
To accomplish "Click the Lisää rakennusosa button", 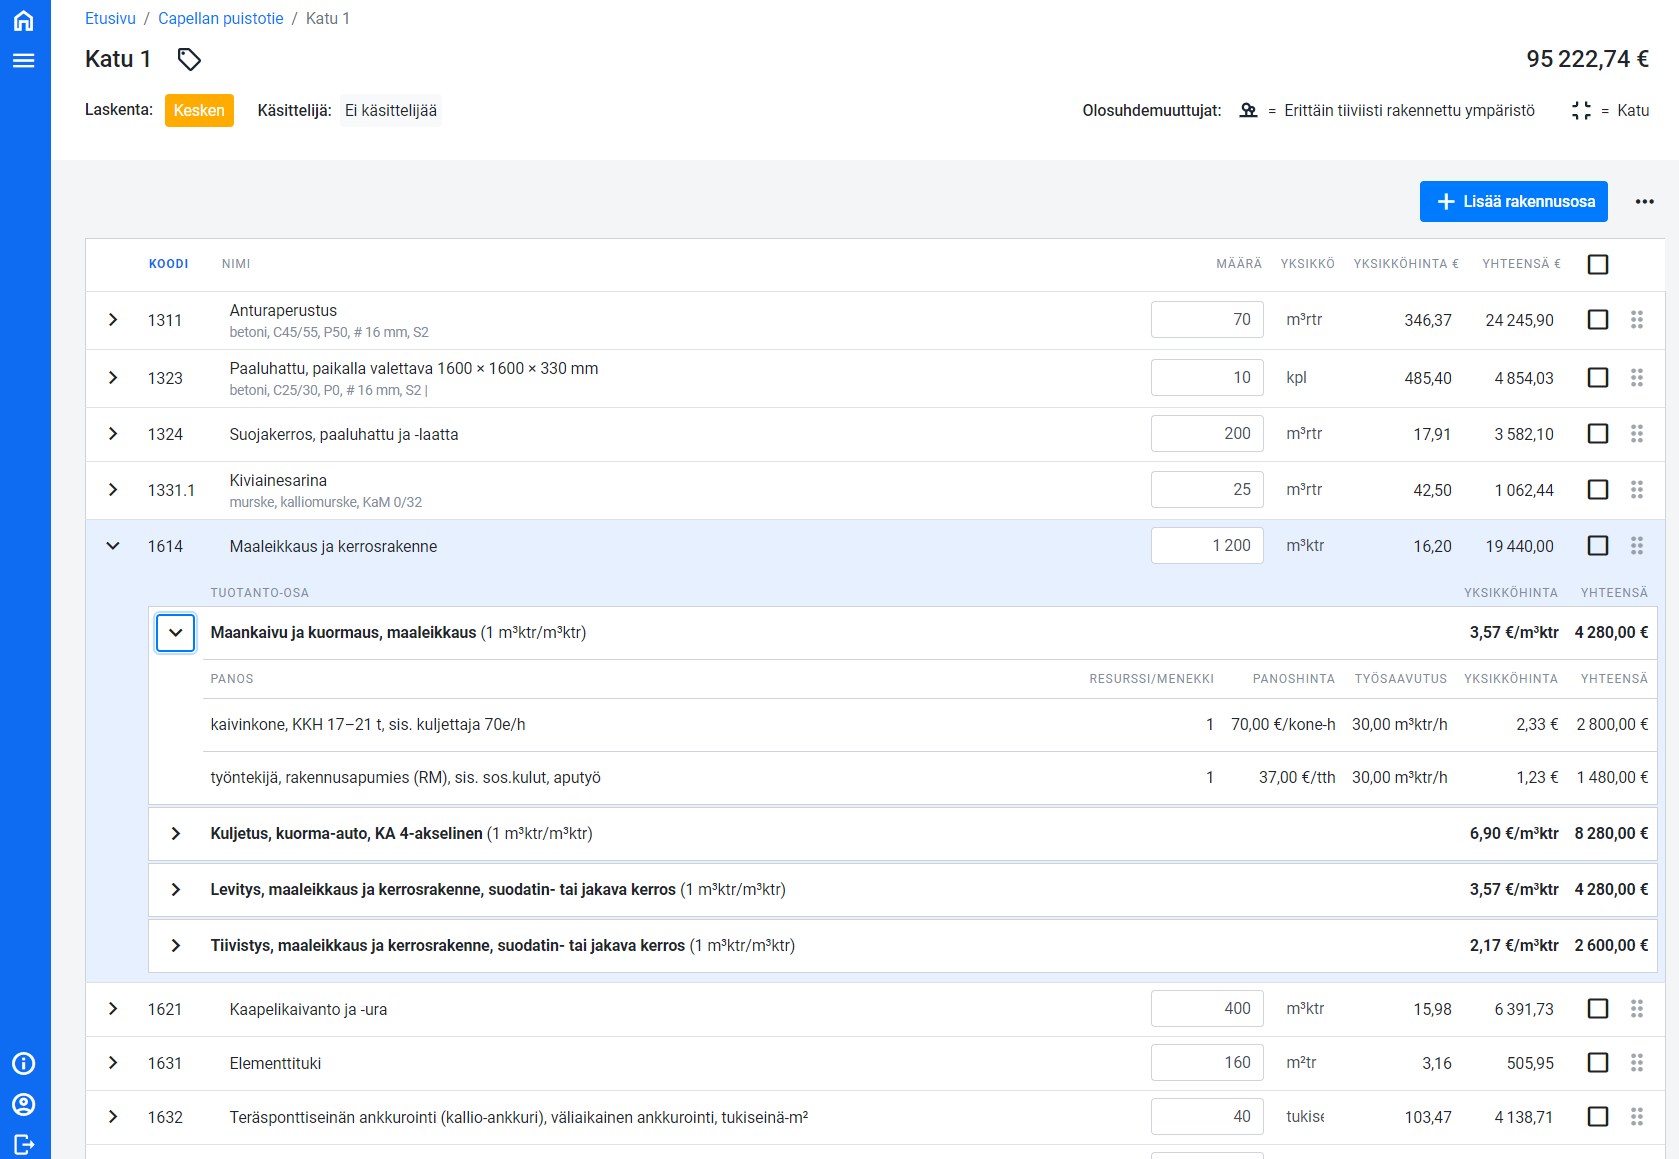I will (x=1513, y=202).
